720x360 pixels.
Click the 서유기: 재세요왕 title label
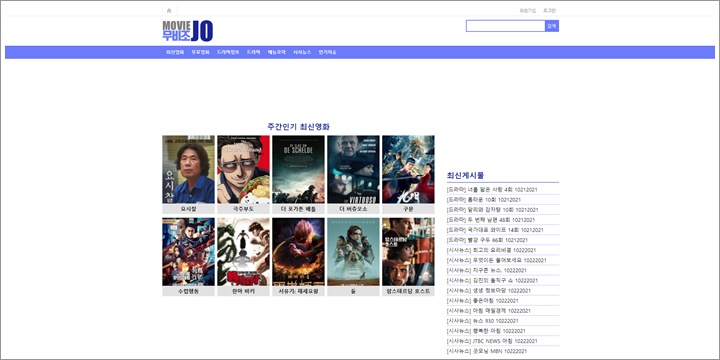tap(298, 291)
